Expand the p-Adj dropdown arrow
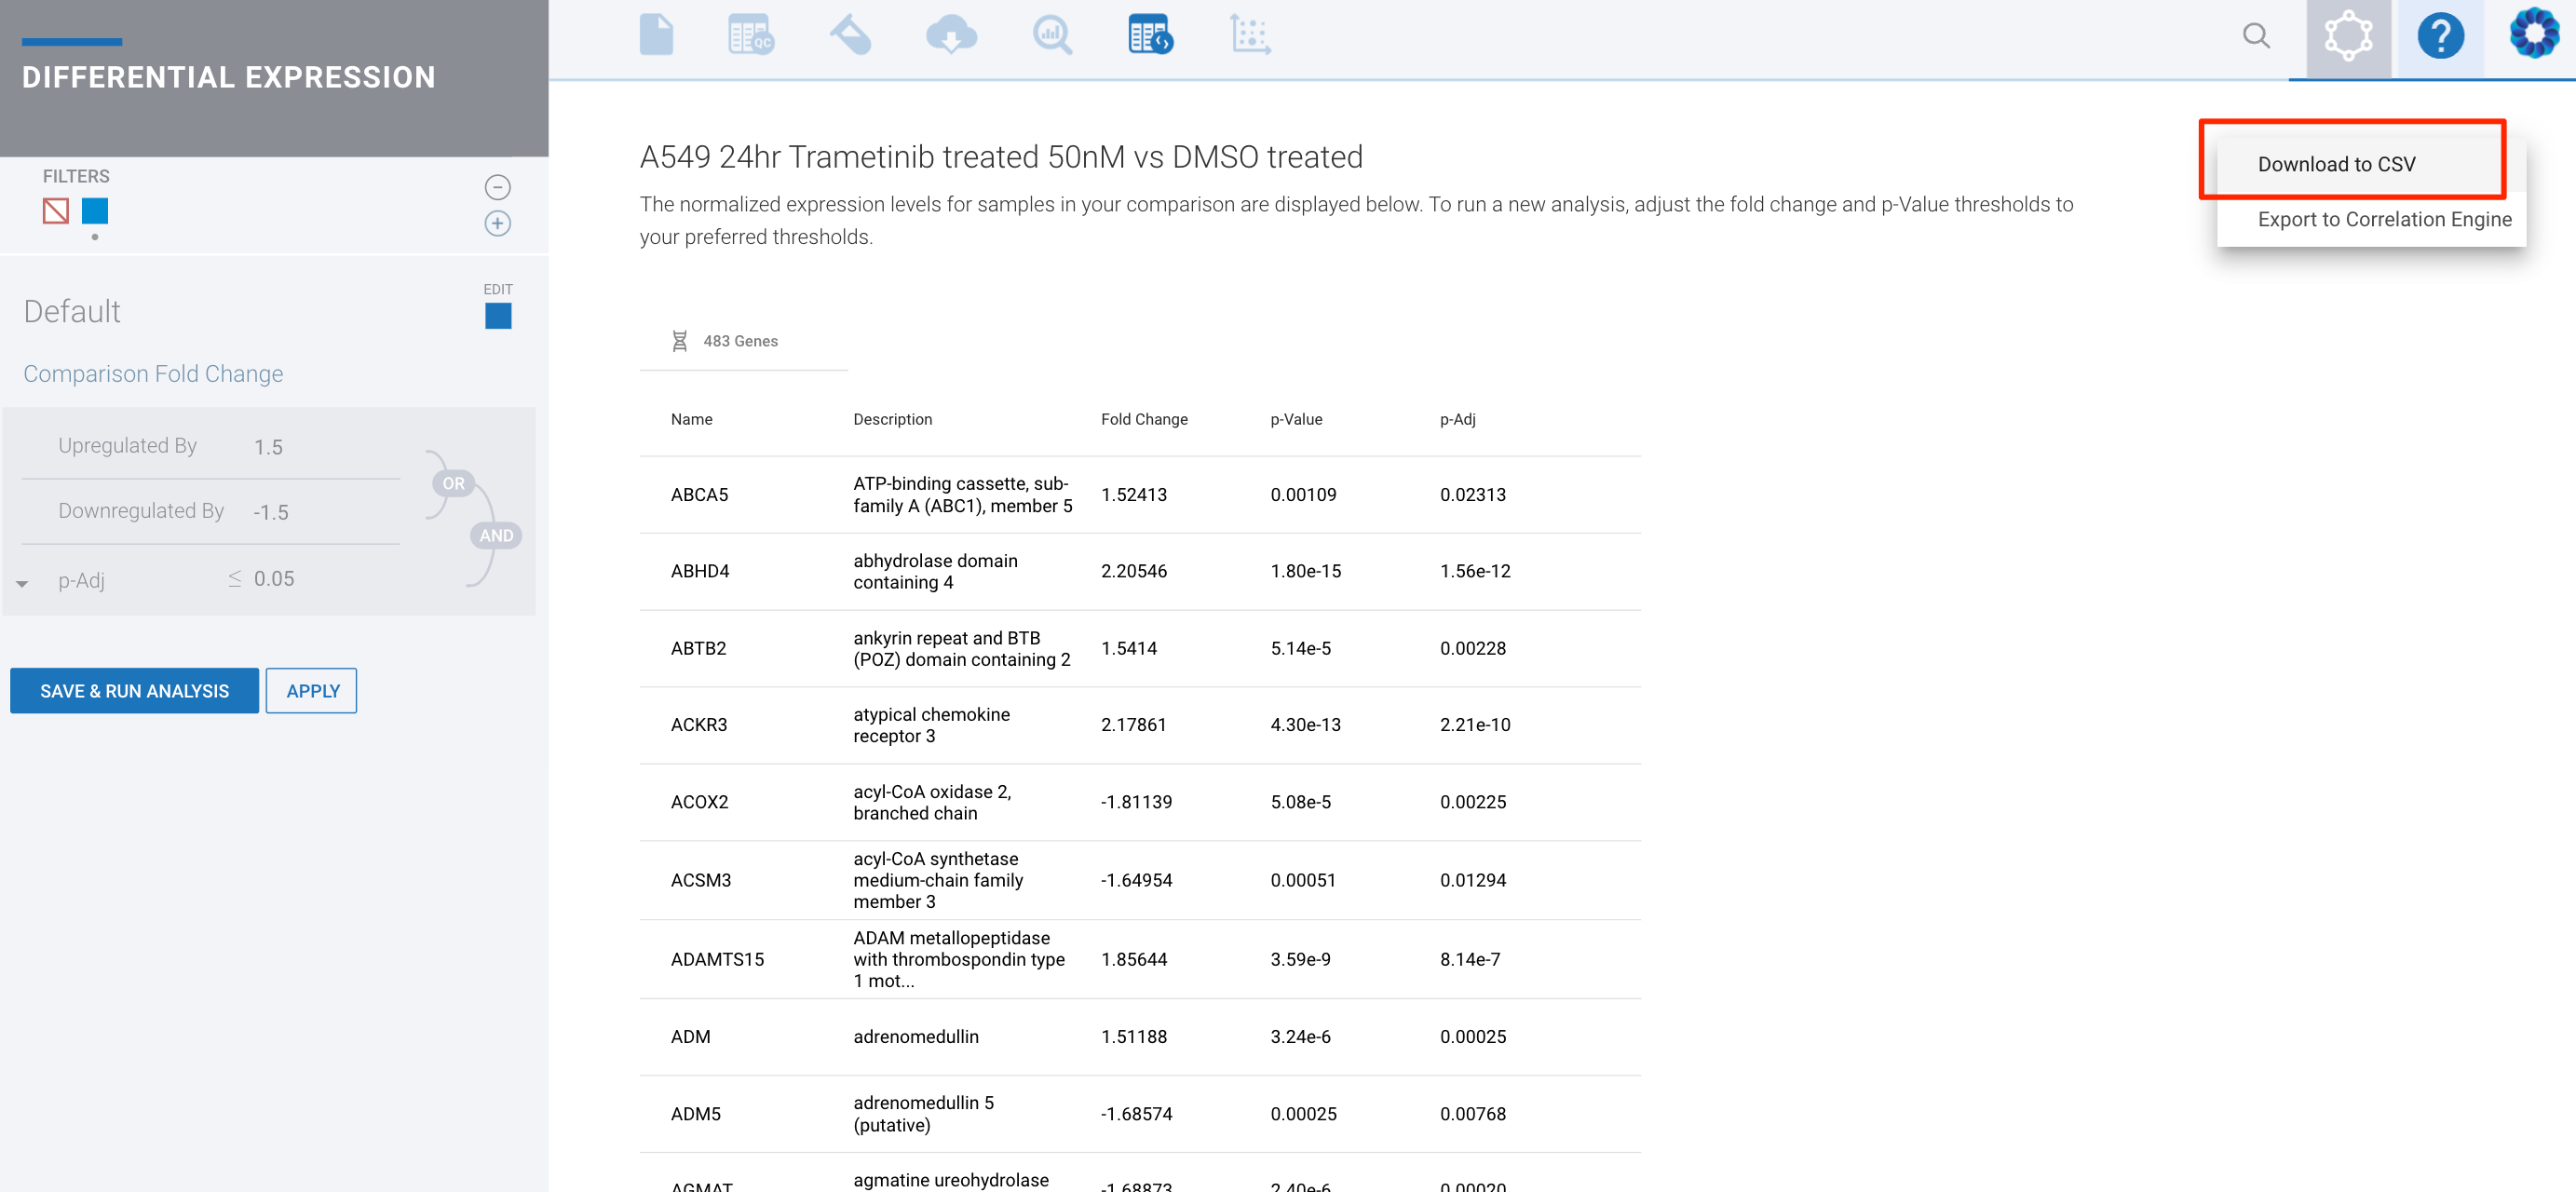2576x1192 pixels. pos(22,583)
